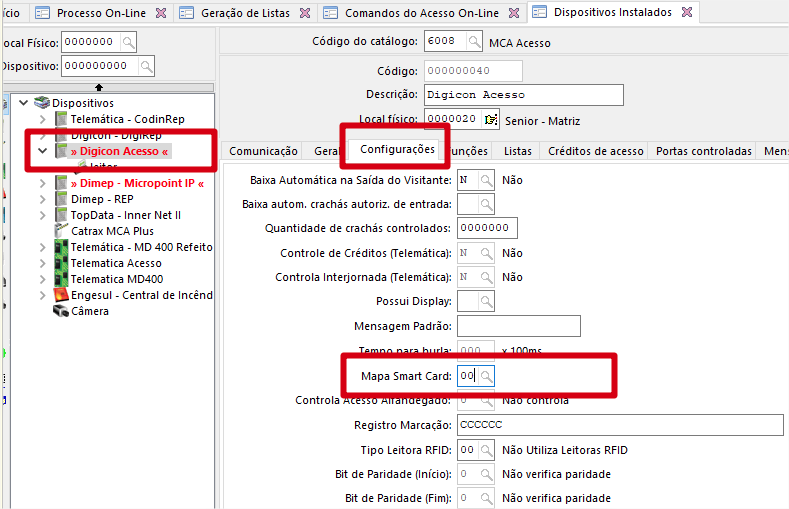Open Portas controladas tab

point(703,151)
